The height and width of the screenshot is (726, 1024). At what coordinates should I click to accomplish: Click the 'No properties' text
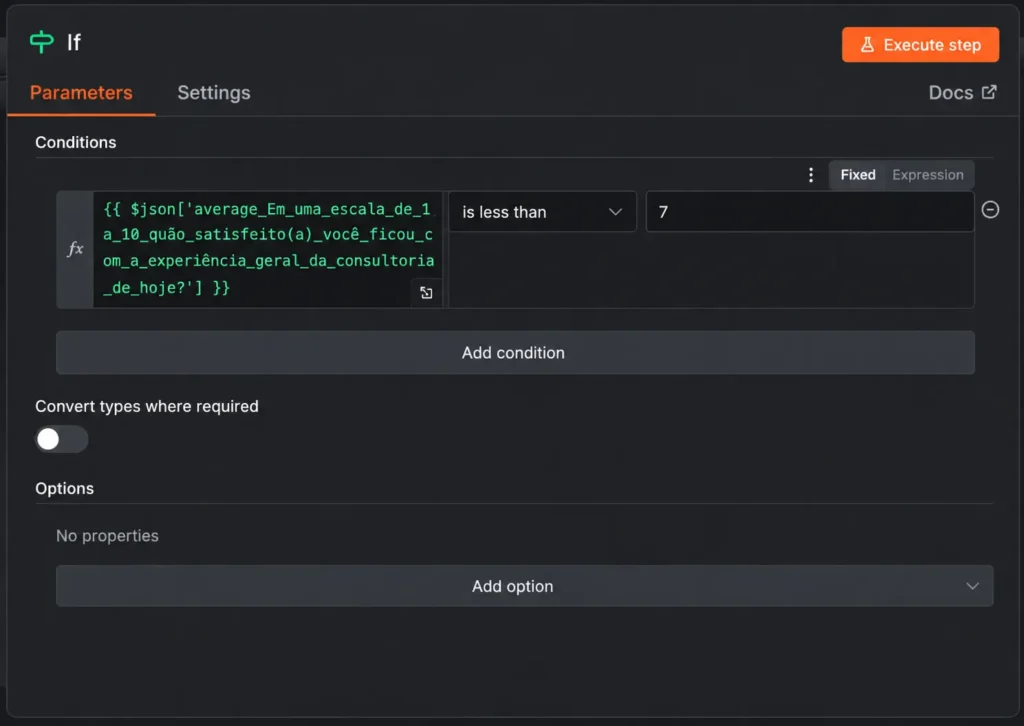click(x=107, y=536)
